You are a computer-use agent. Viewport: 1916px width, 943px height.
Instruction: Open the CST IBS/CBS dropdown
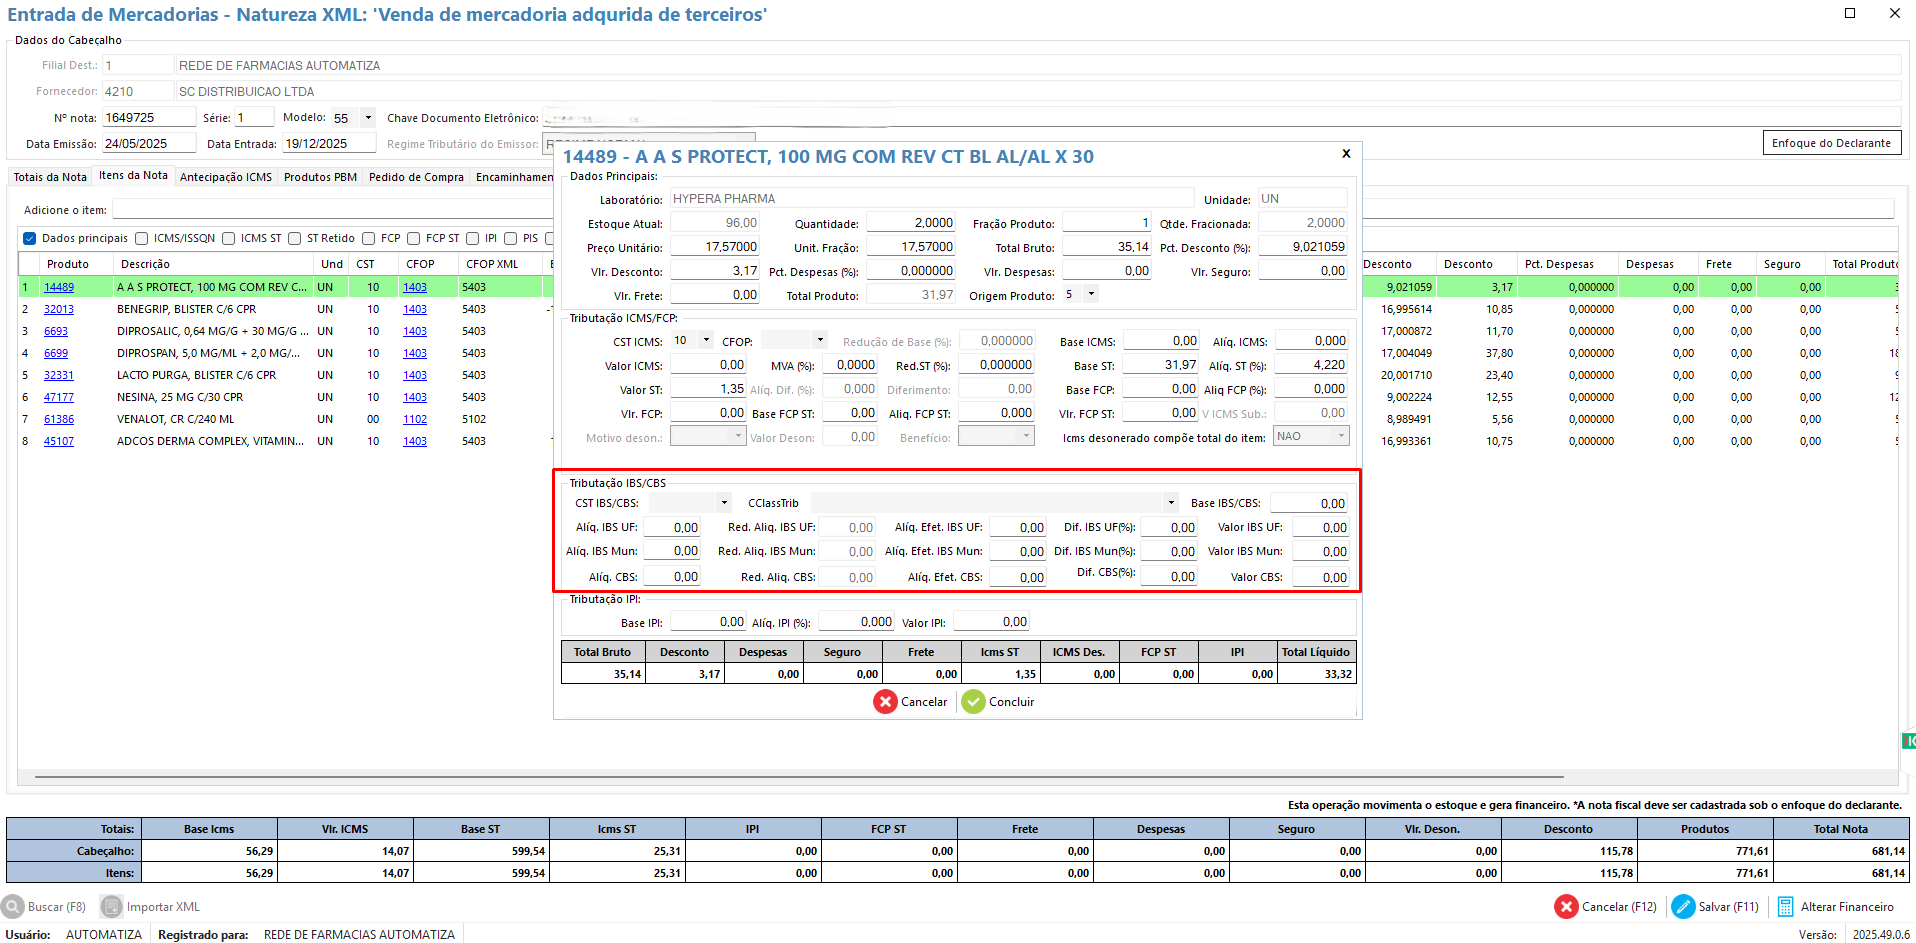pyautogui.click(x=724, y=503)
